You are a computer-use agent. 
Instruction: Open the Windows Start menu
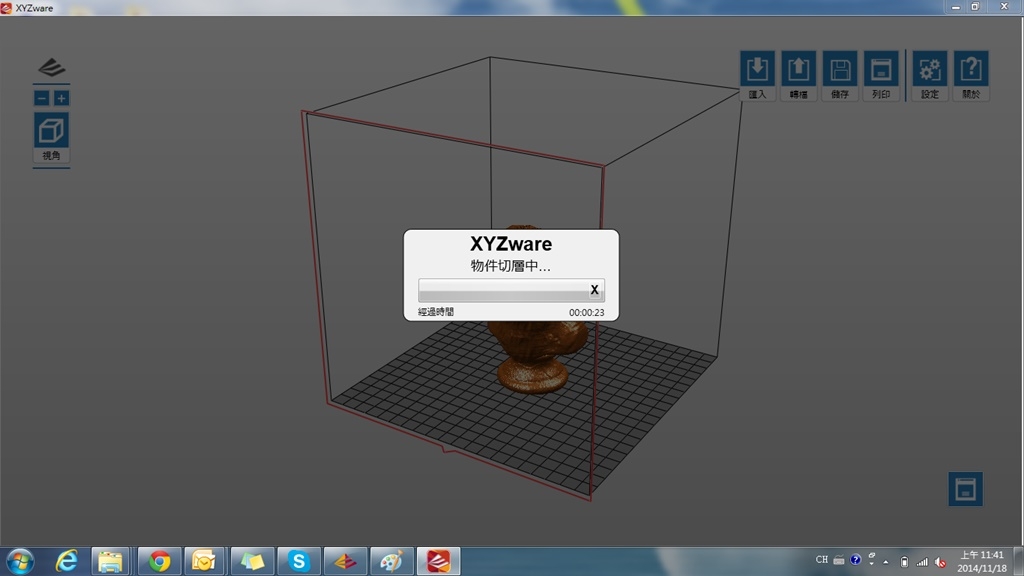point(20,562)
